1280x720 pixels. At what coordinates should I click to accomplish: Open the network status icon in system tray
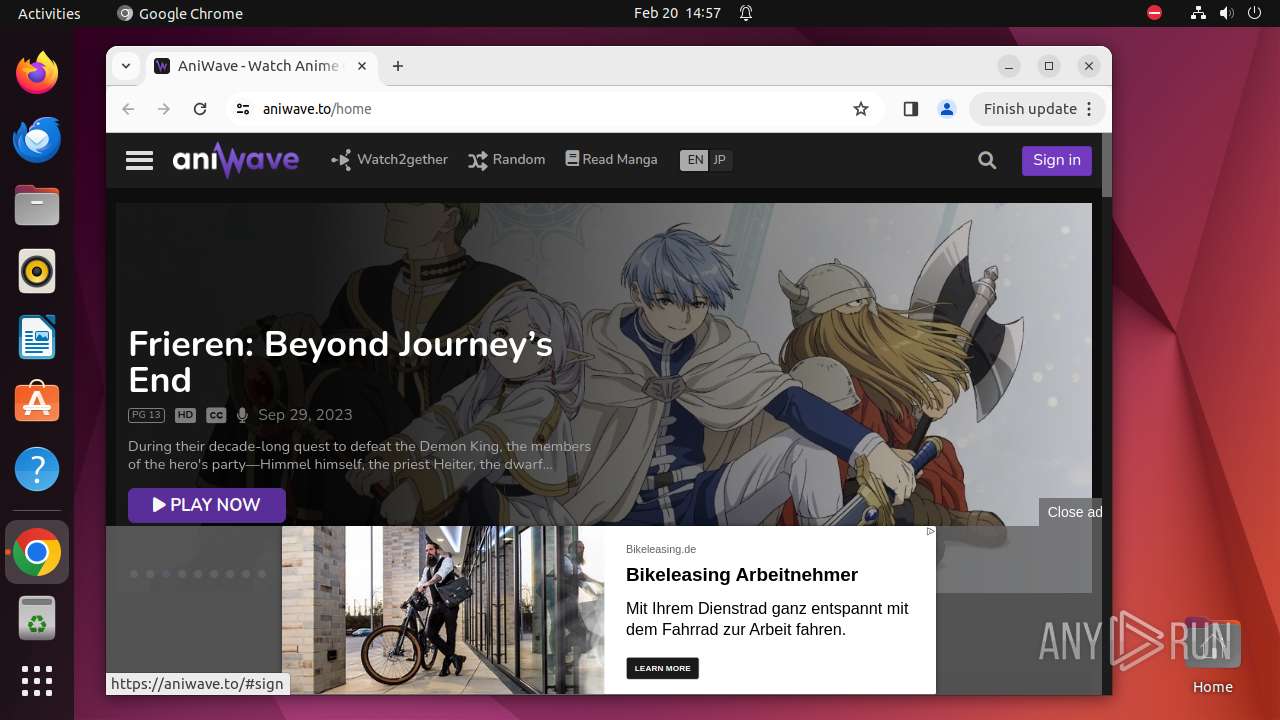tap(1198, 13)
